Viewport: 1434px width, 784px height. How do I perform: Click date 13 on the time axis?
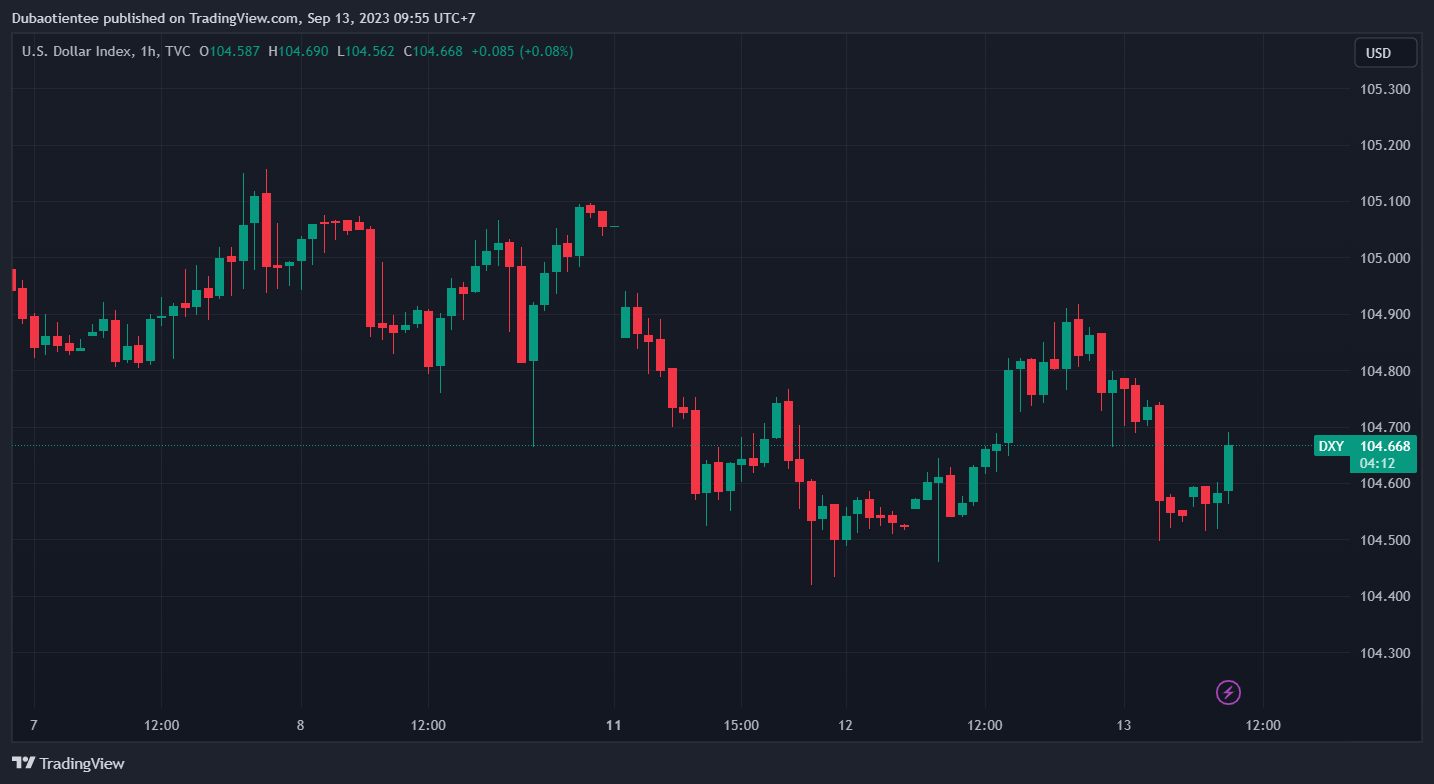1123,725
